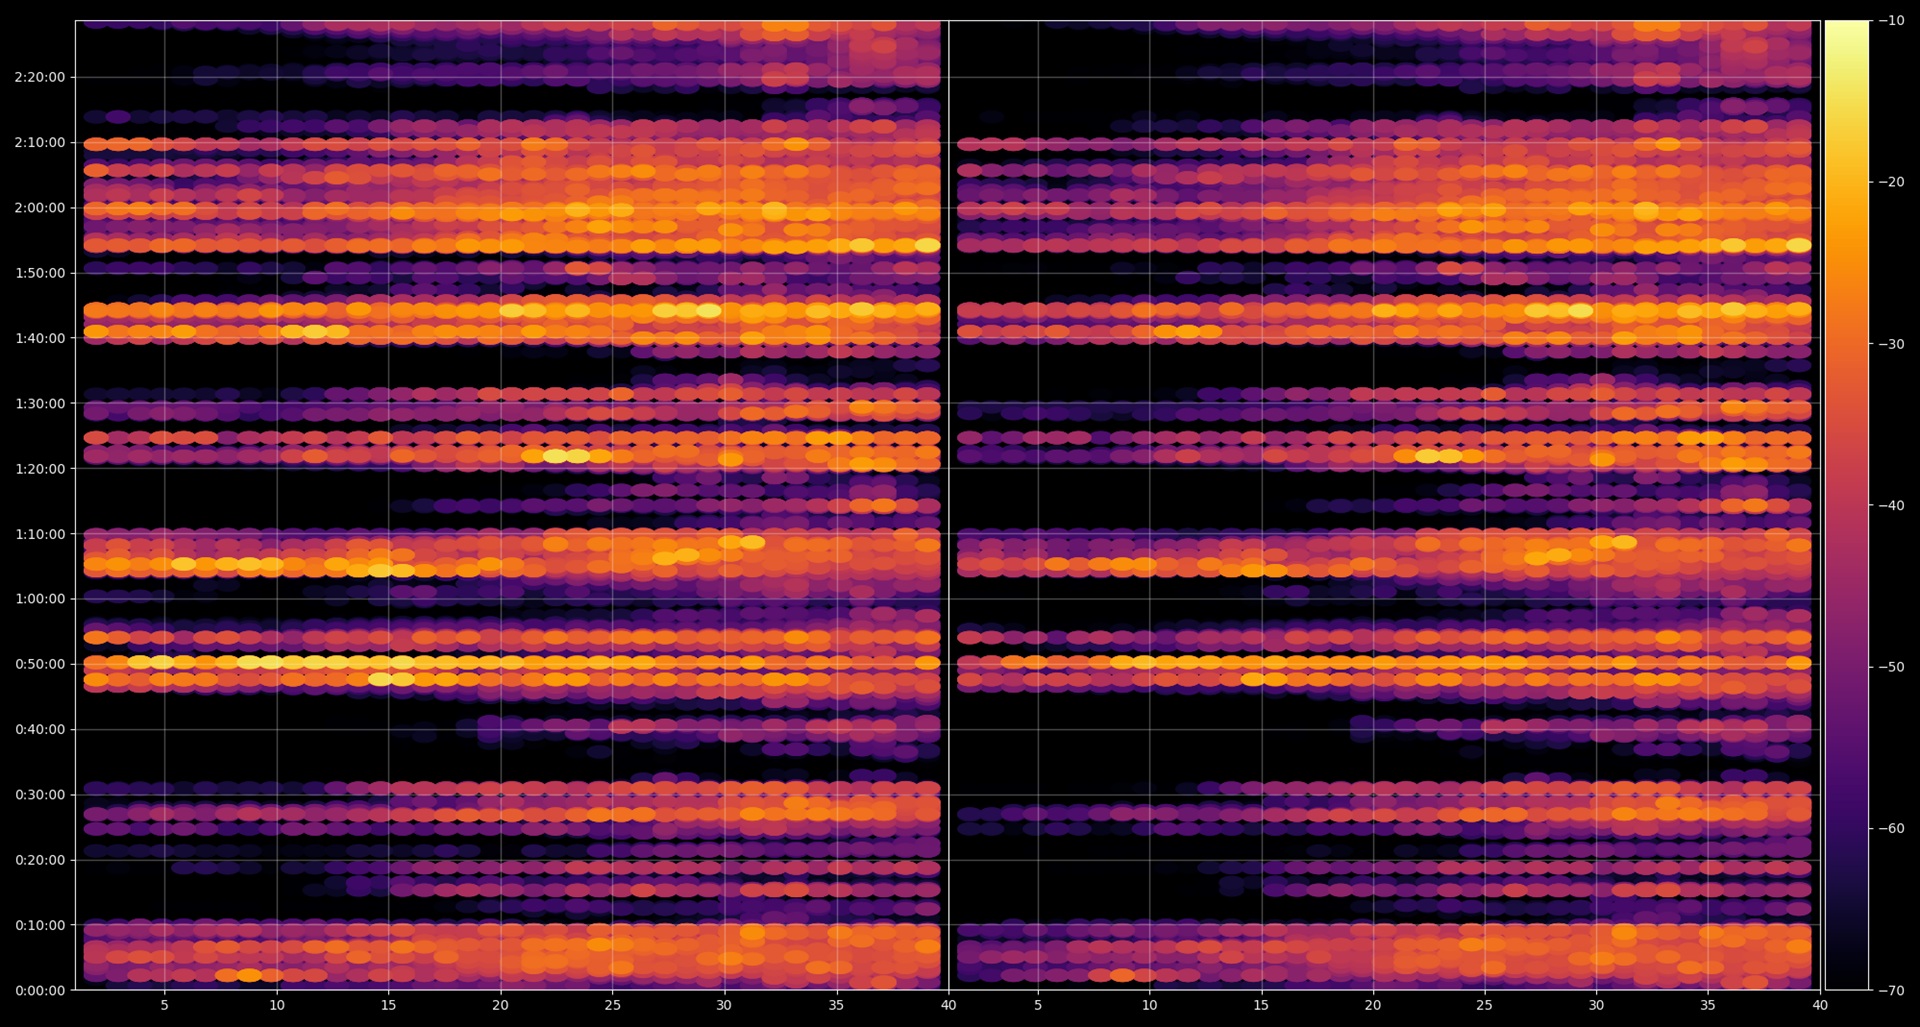Select x-axis label 20 under the right plot
Image resolution: width=1920 pixels, height=1027 pixels.
click(x=1373, y=1005)
